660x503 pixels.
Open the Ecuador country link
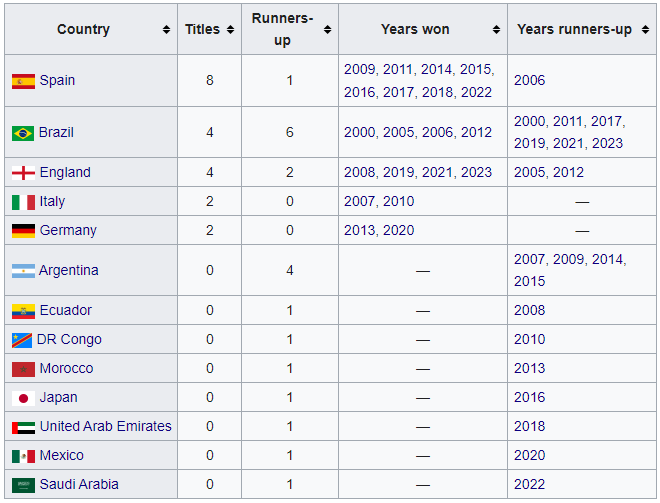tap(66, 311)
